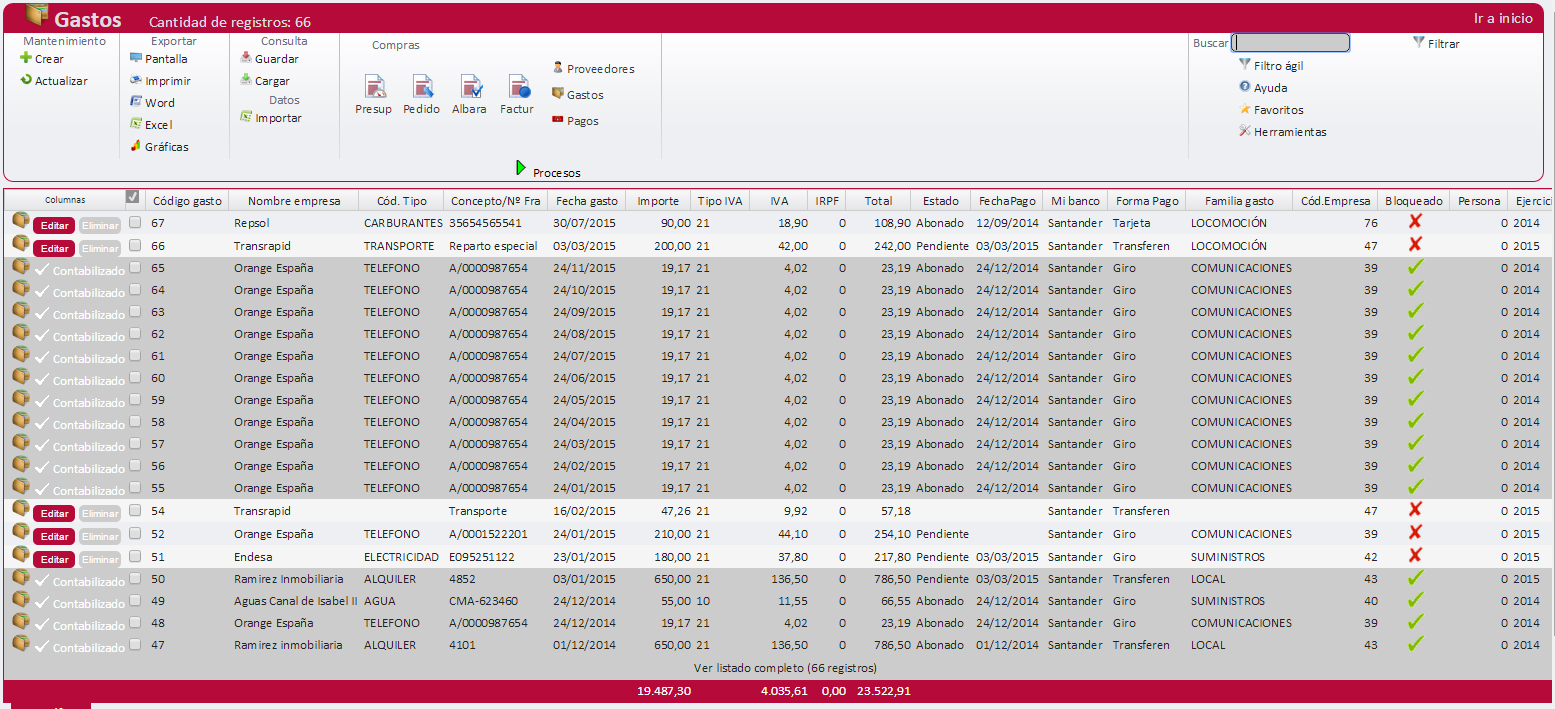Open the Filtro ágil quick filter
This screenshot has height=709, width=1555.
click(1277, 66)
